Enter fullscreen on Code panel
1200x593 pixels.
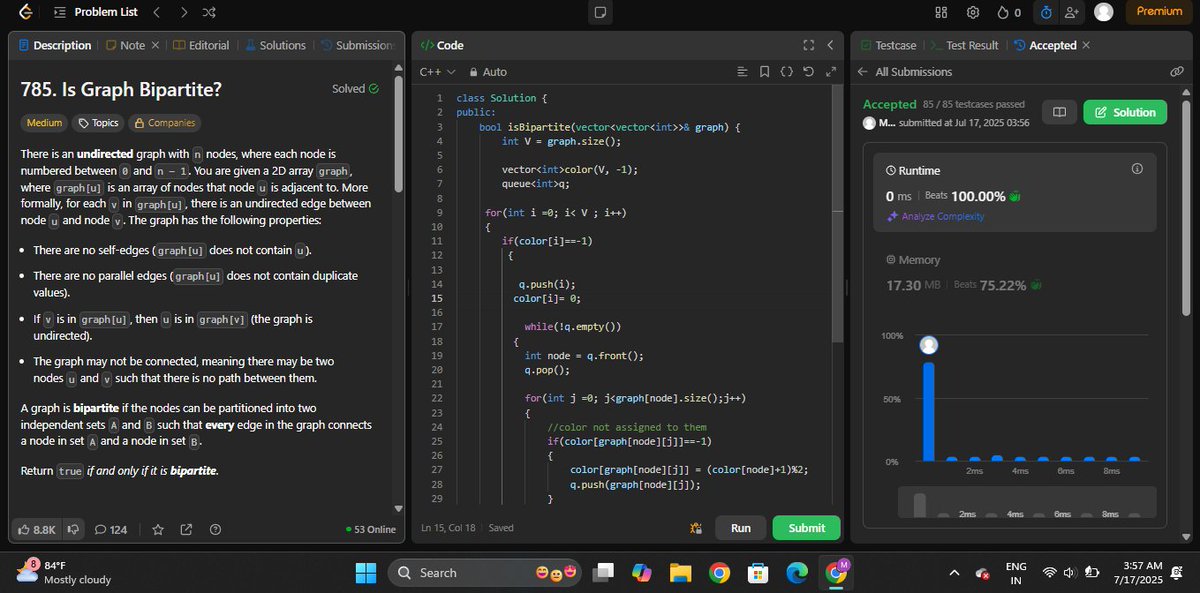[x=808, y=45]
